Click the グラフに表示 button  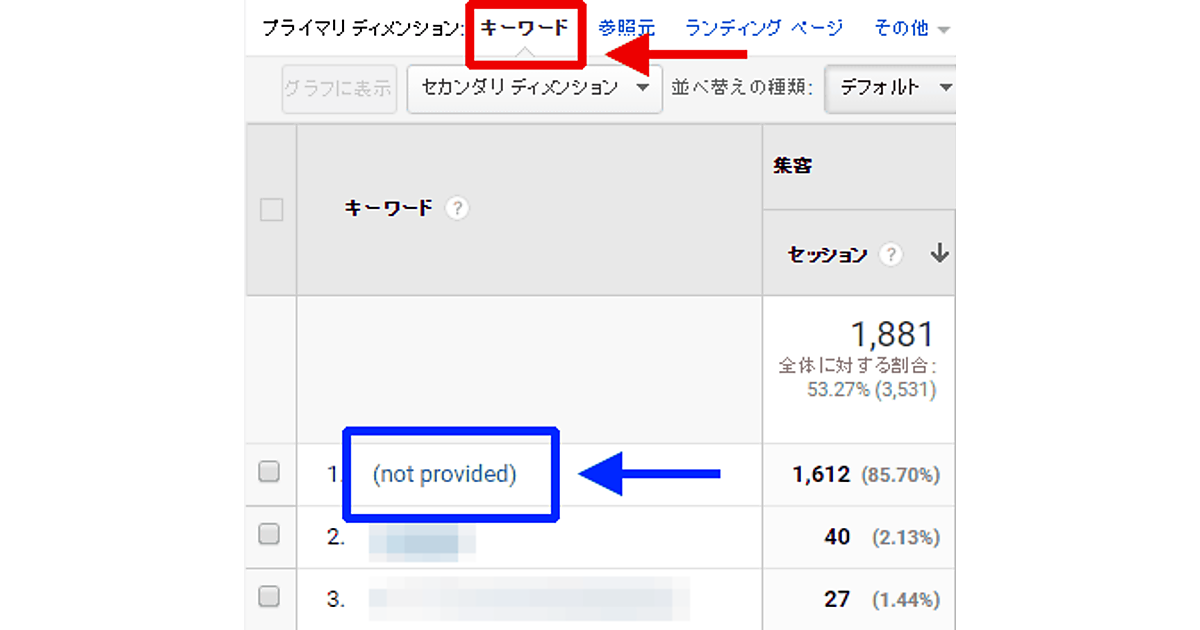pyautogui.click(x=339, y=88)
